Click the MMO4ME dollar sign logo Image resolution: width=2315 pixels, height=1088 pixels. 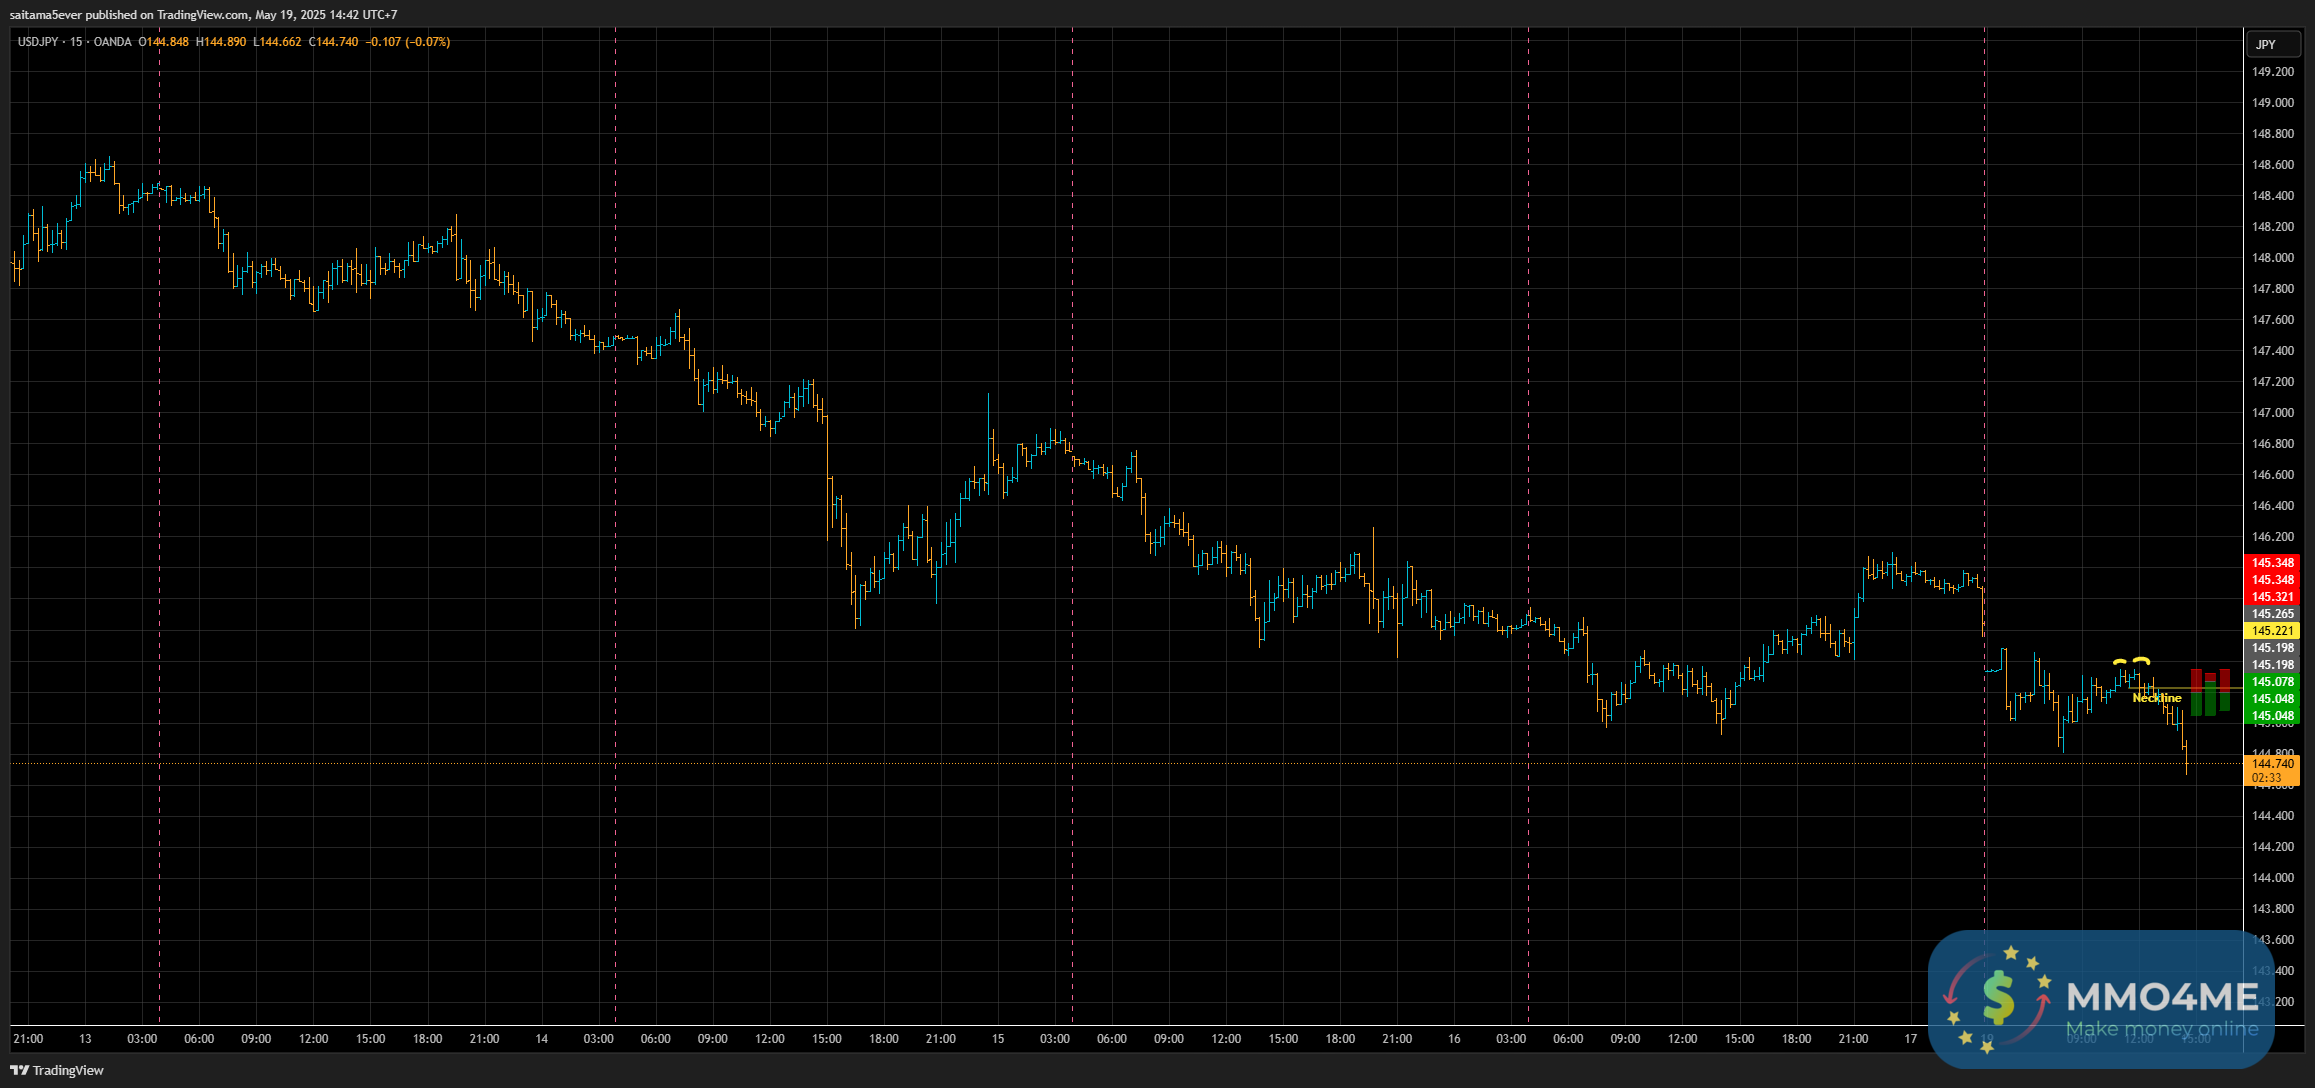point(1998,997)
